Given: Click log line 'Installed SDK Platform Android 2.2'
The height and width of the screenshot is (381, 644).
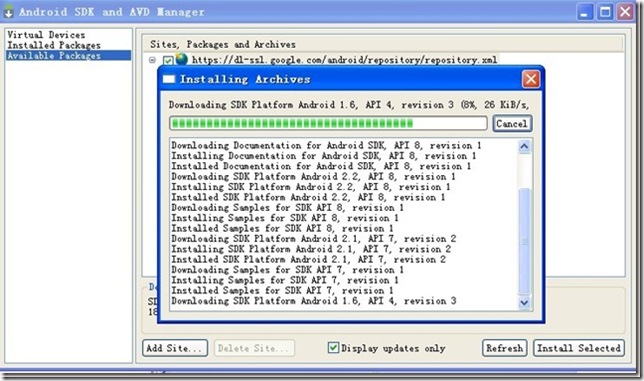Looking at the screenshot, I should pyautogui.click(x=308, y=197).
